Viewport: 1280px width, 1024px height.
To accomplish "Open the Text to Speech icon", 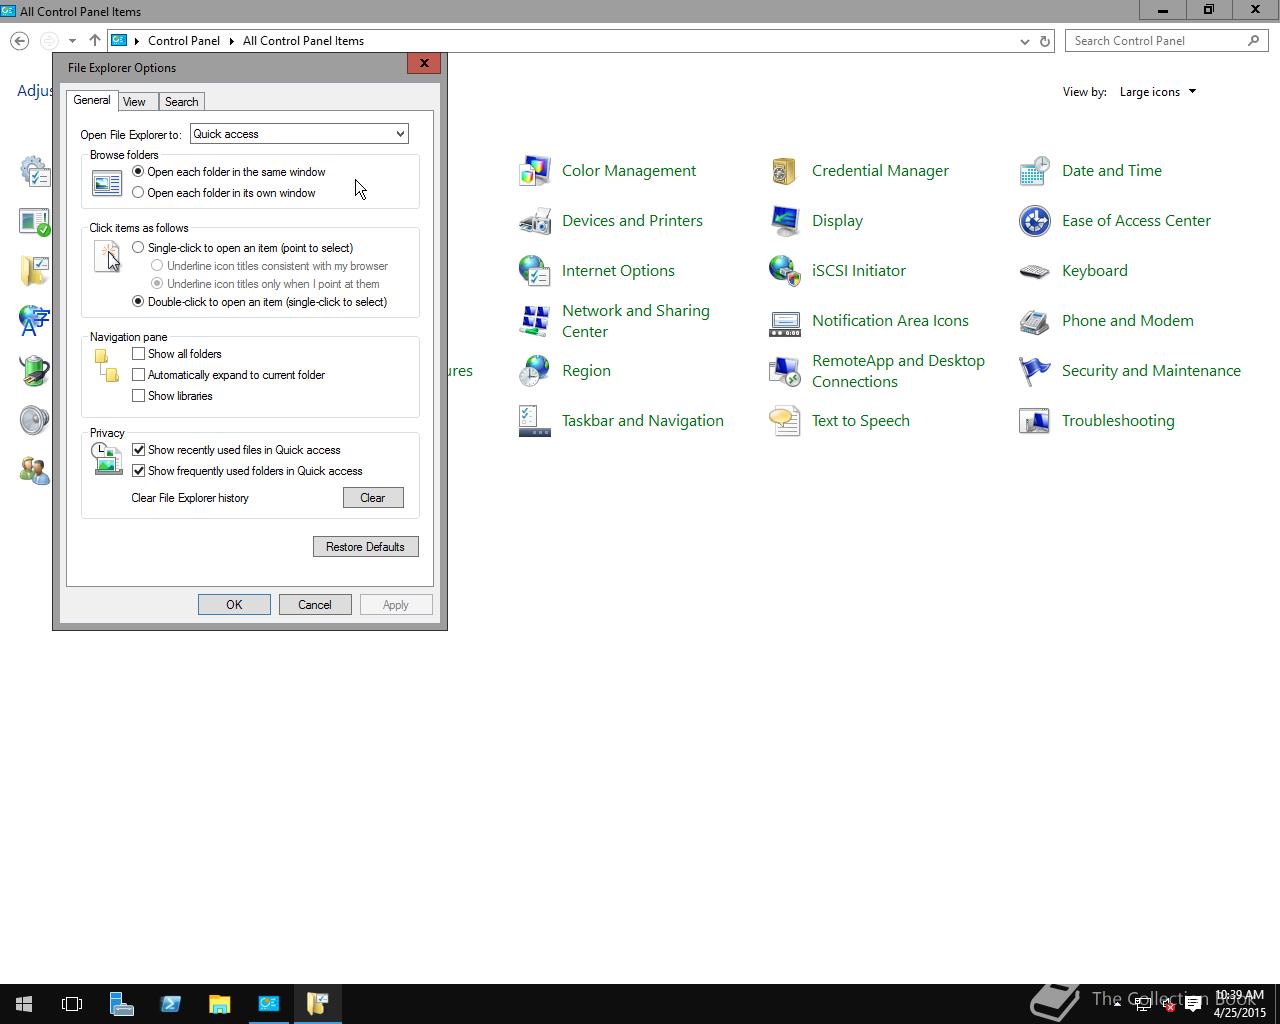I will (x=785, y=421).
